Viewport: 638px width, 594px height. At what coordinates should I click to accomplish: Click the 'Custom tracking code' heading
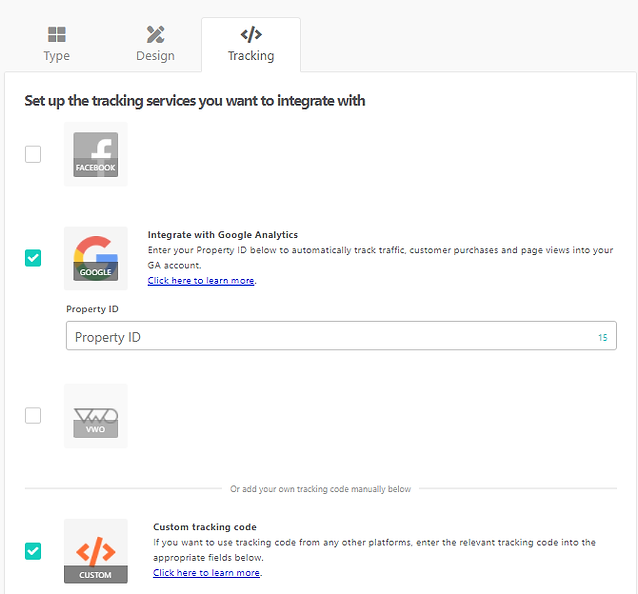pos(205,527)
